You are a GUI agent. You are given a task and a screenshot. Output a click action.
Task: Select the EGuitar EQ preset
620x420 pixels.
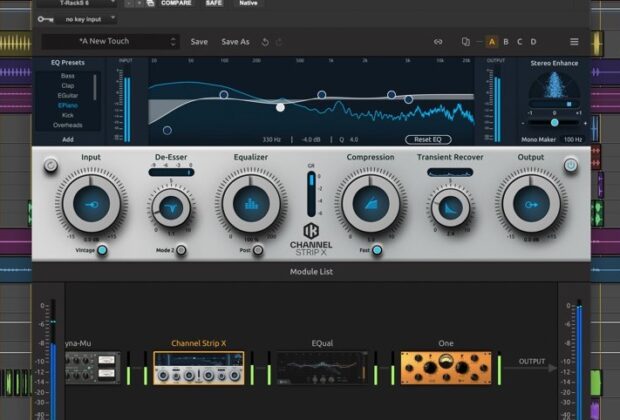coord(68,95)
